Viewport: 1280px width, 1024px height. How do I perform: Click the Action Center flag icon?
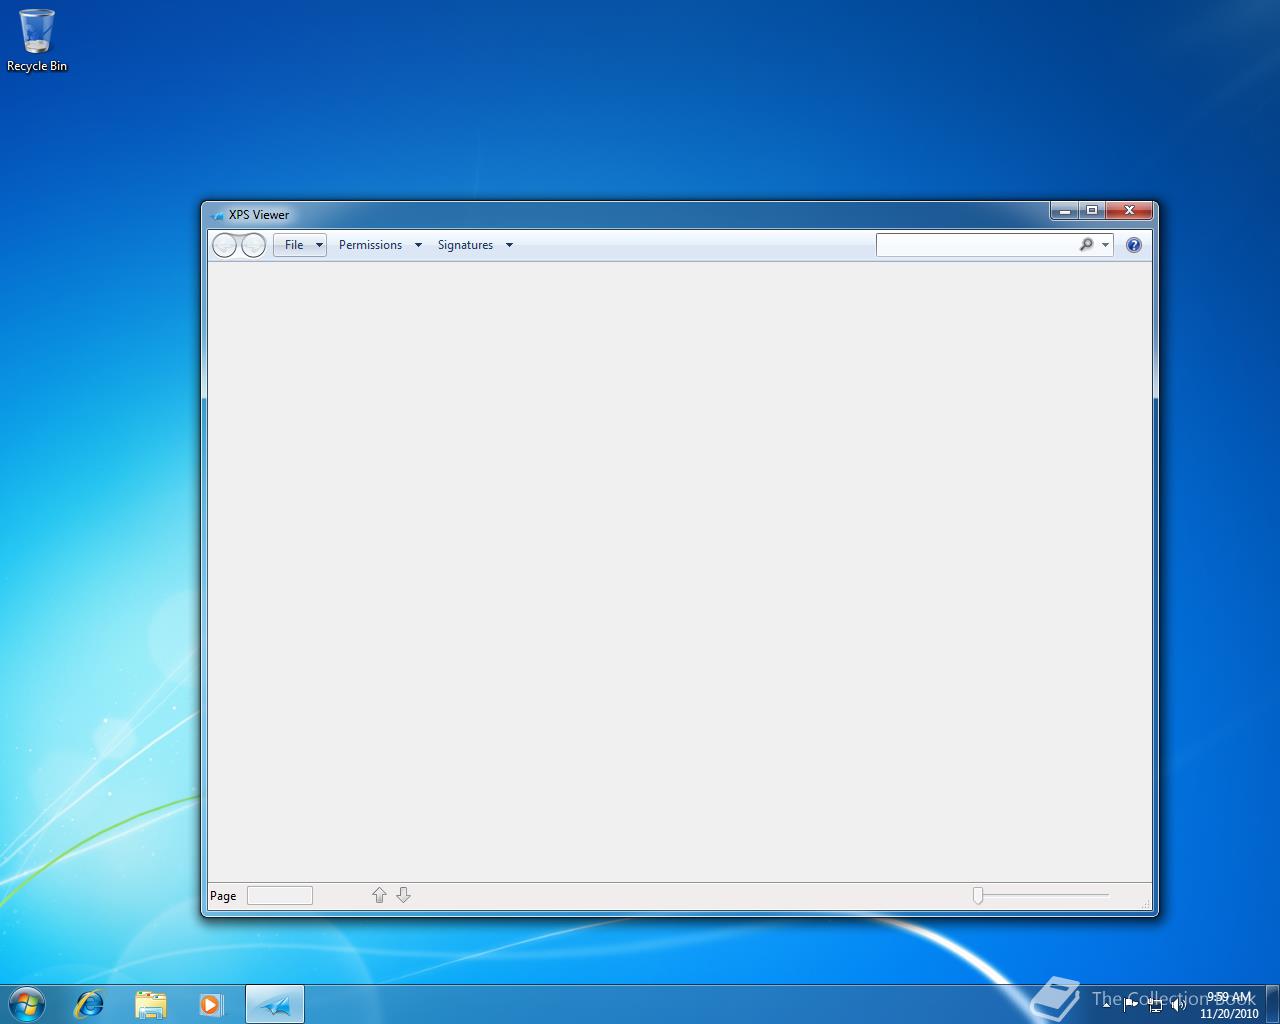pyautogui.click(x=1131, y=1005)
